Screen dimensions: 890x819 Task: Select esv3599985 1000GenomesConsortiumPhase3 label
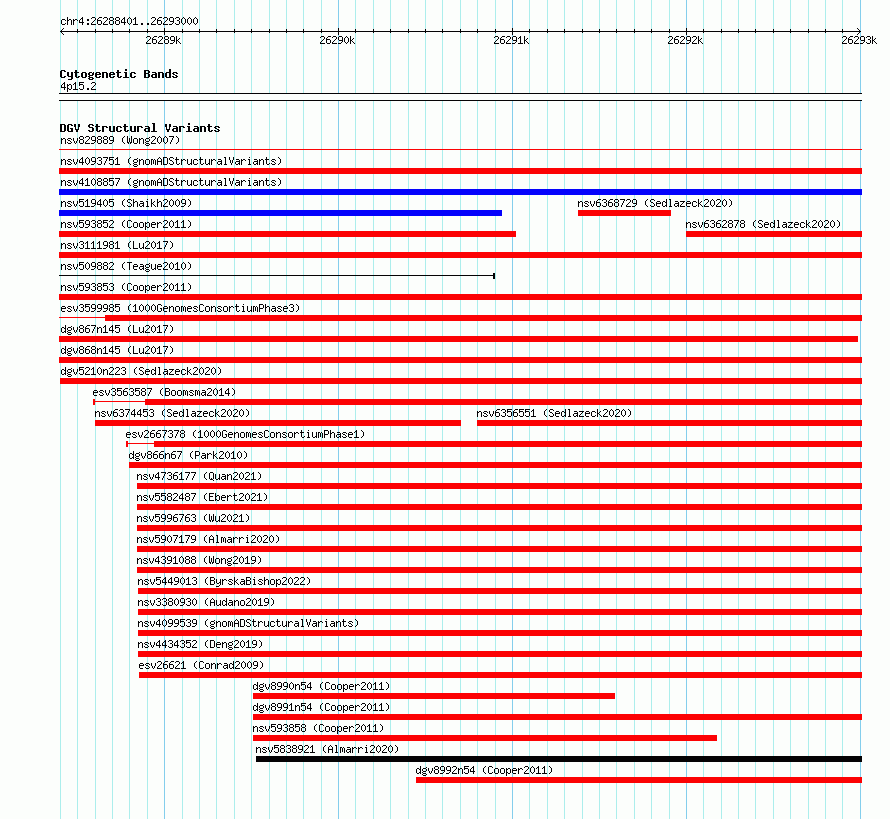pos(180,308)
